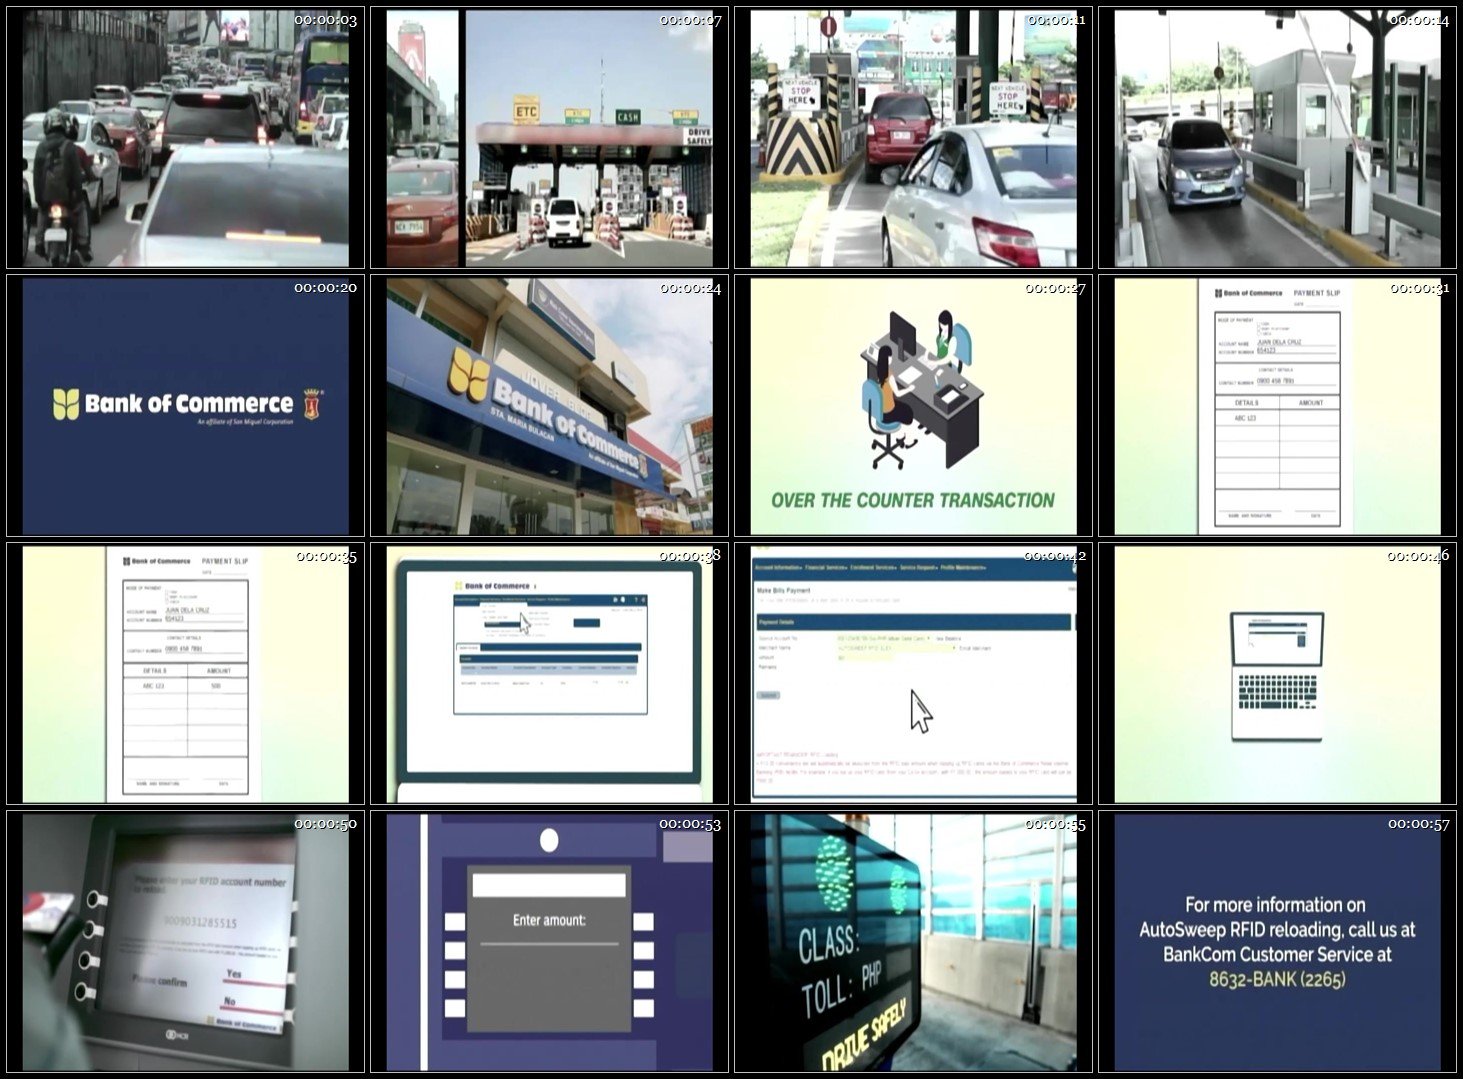The height and width of the screenshot is (1079, 1463).
Task: Open the toll display CLASS TOLL frame at 00:00:55
Action: 912,942
